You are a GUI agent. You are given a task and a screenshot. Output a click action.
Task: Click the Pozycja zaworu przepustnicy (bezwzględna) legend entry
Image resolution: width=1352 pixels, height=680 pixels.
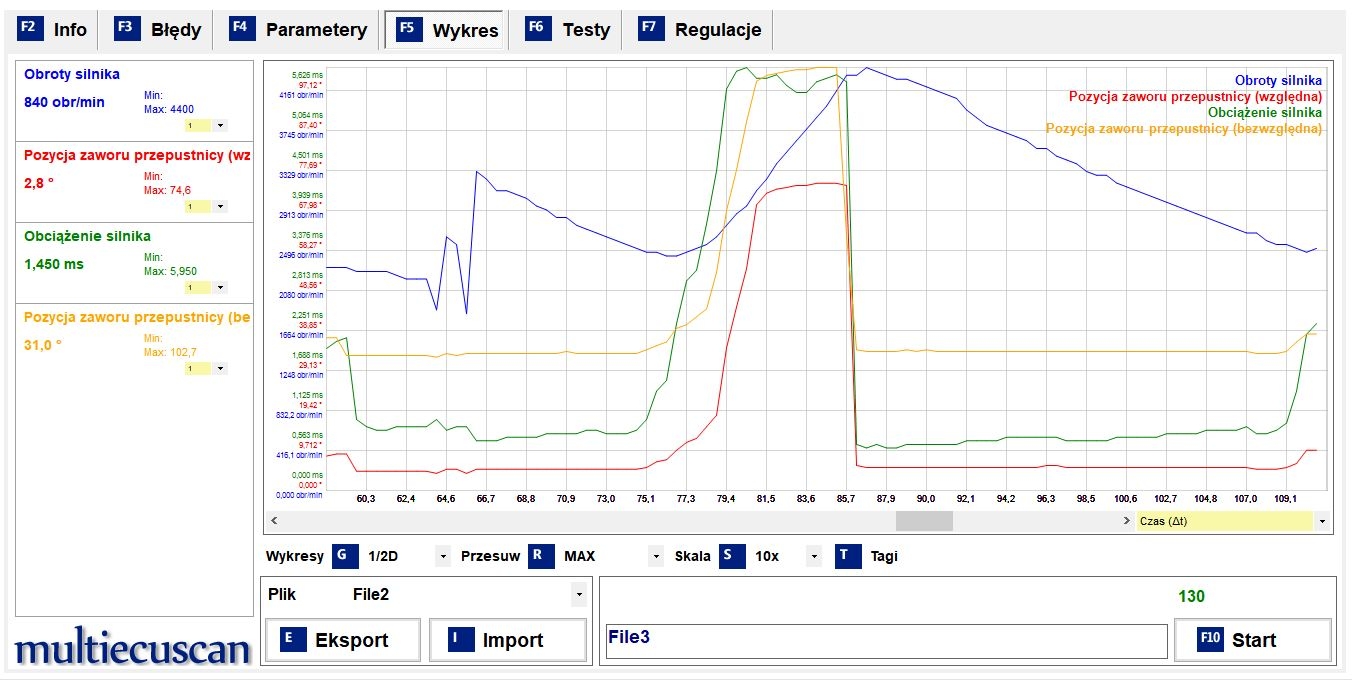tap(1184, 128)
